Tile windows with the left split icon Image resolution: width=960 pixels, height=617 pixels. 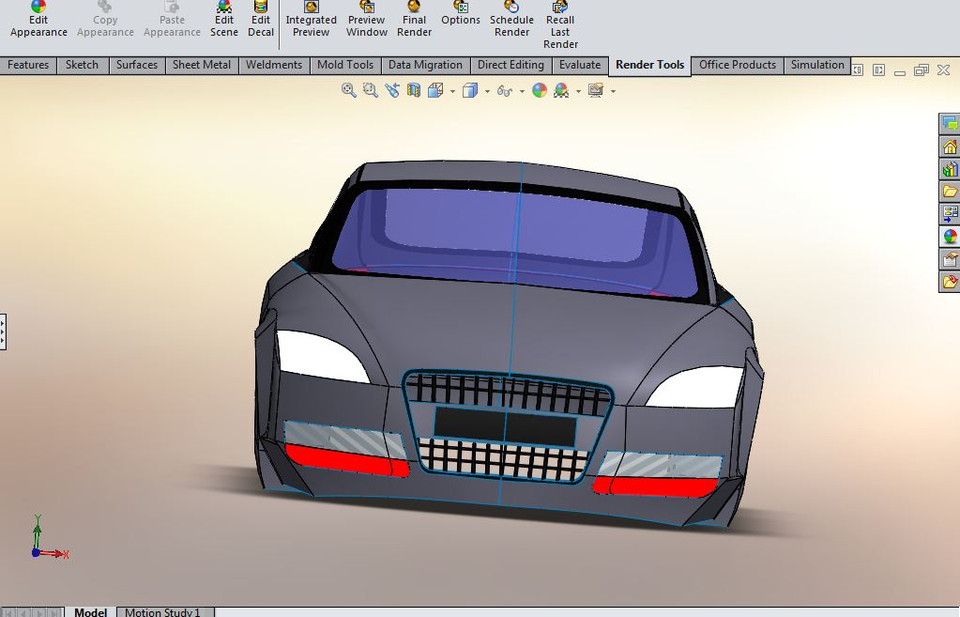pyautogui.click(x=858, y=70)
